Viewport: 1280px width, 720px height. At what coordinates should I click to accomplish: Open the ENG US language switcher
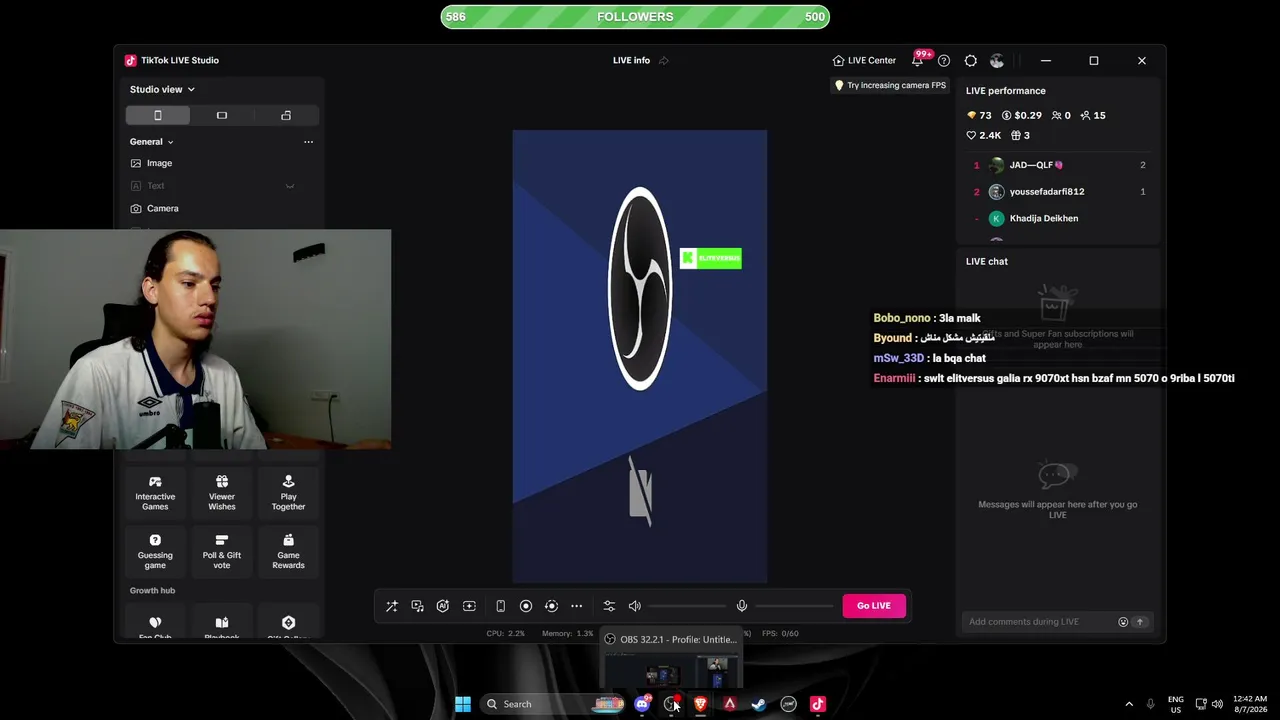1176,704
